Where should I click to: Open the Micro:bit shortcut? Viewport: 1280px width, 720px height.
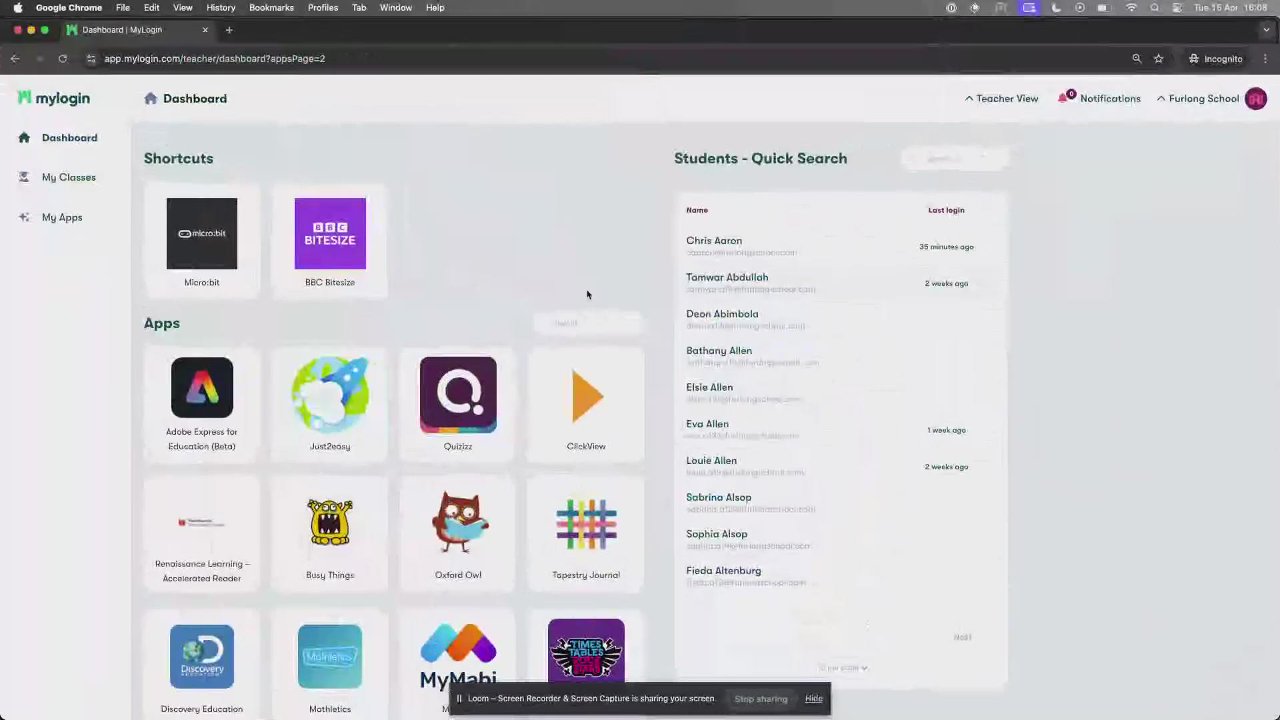pos(202,242)
